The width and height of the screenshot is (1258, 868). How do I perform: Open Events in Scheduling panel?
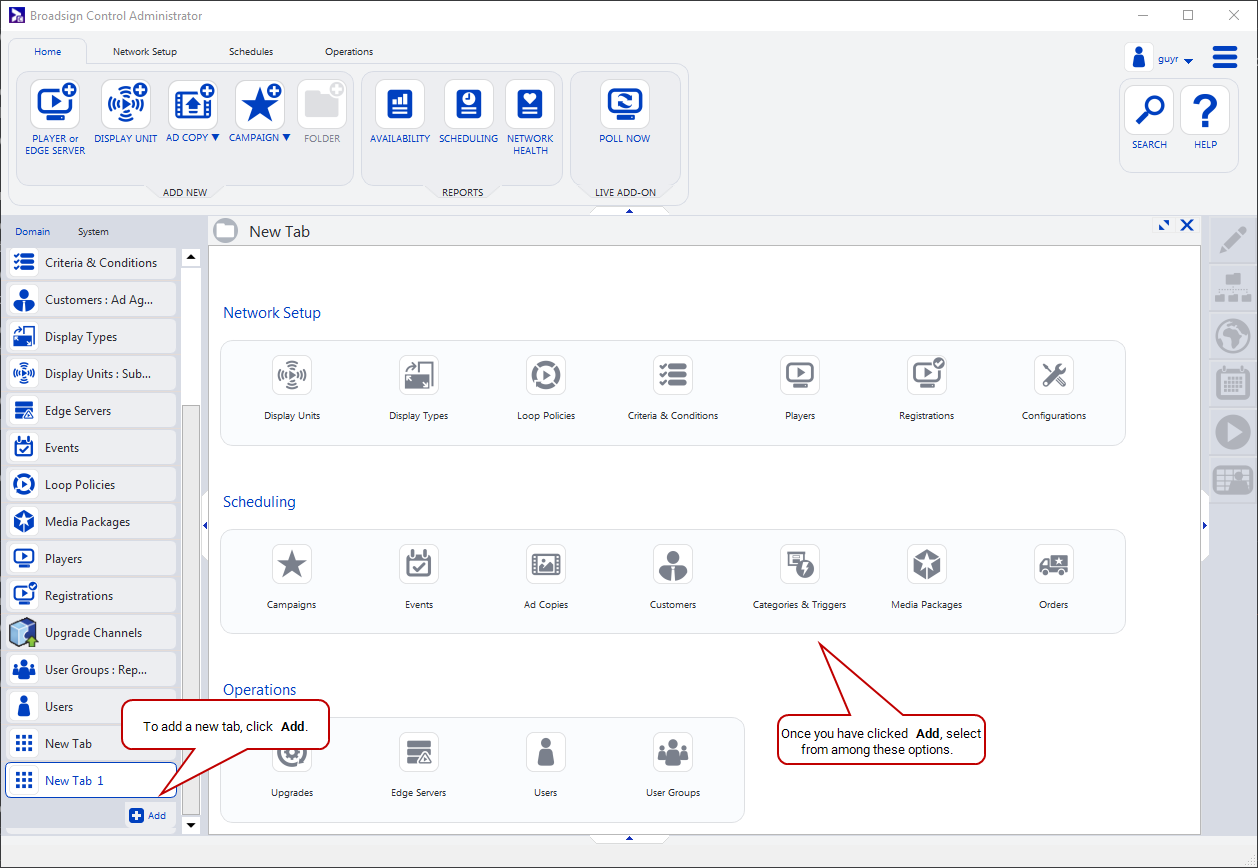pyautogui.click(x=419, y=578)
